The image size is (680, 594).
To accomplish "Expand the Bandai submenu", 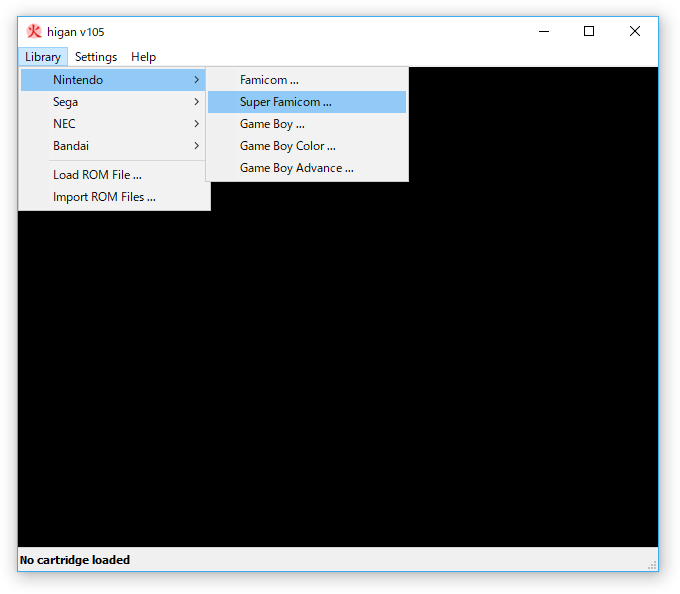I will [x=113, y=146].
